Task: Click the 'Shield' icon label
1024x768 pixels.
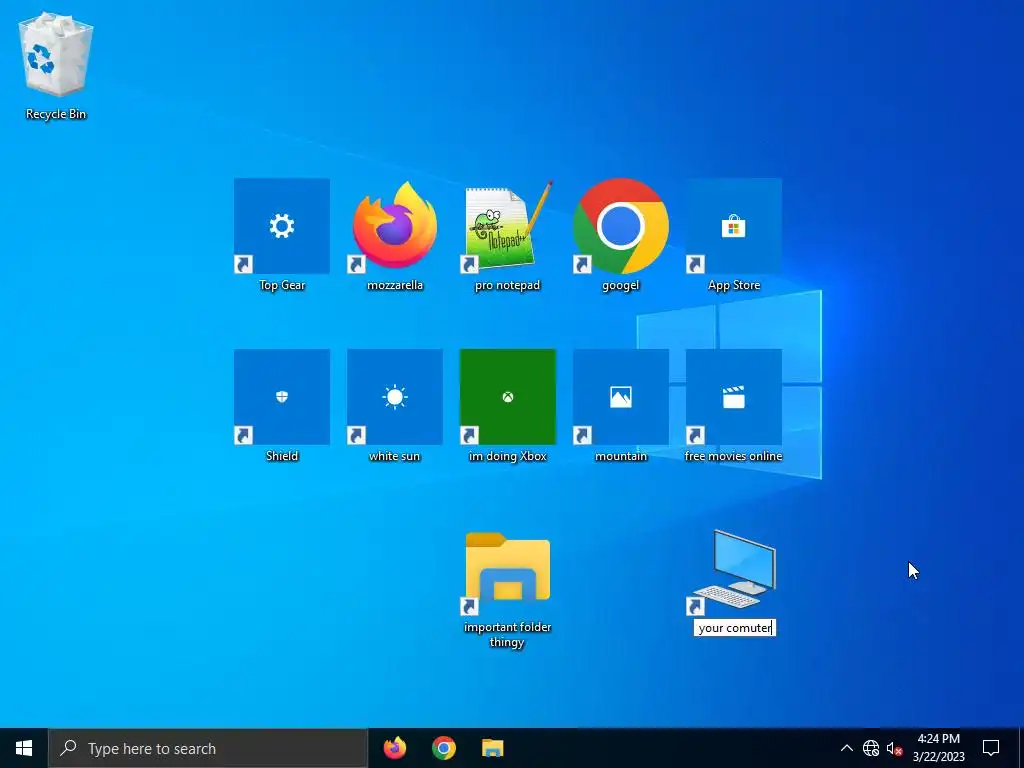Action: [281, 456]
